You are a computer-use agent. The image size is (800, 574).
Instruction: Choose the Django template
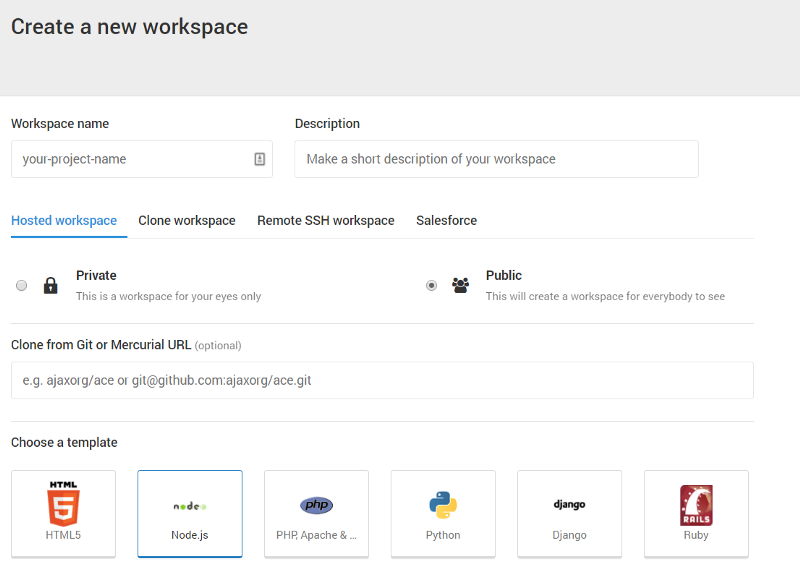[569, 513]
